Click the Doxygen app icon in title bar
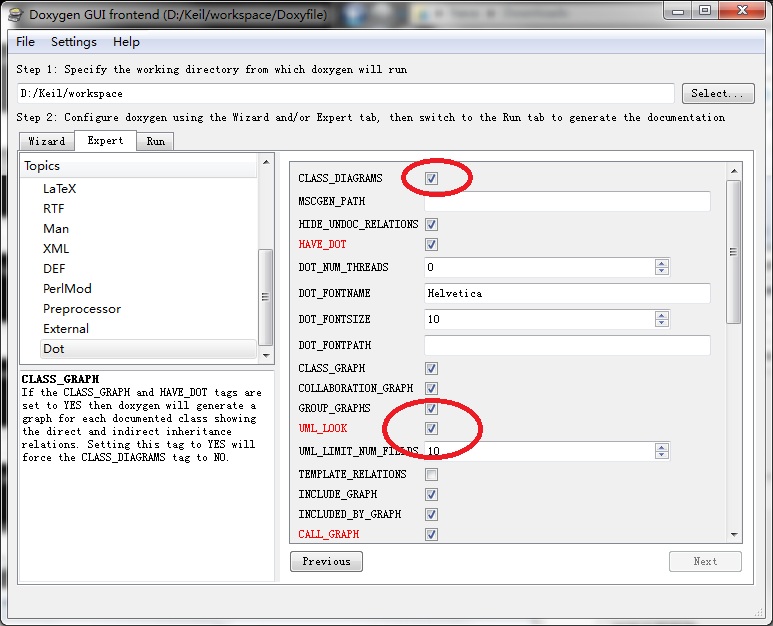The width and height of the screenshot is (773, 626). pyautogui.click(x=16, y=14)
